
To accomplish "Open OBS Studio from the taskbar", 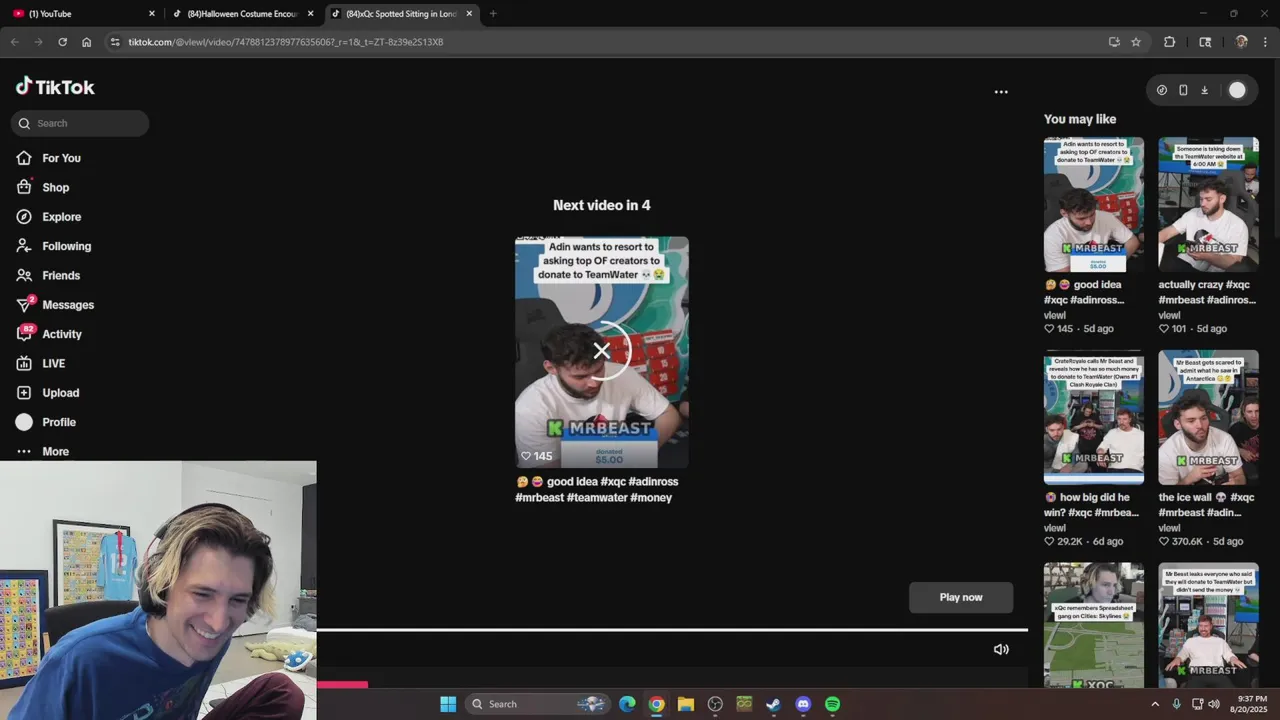I will 715,704.
